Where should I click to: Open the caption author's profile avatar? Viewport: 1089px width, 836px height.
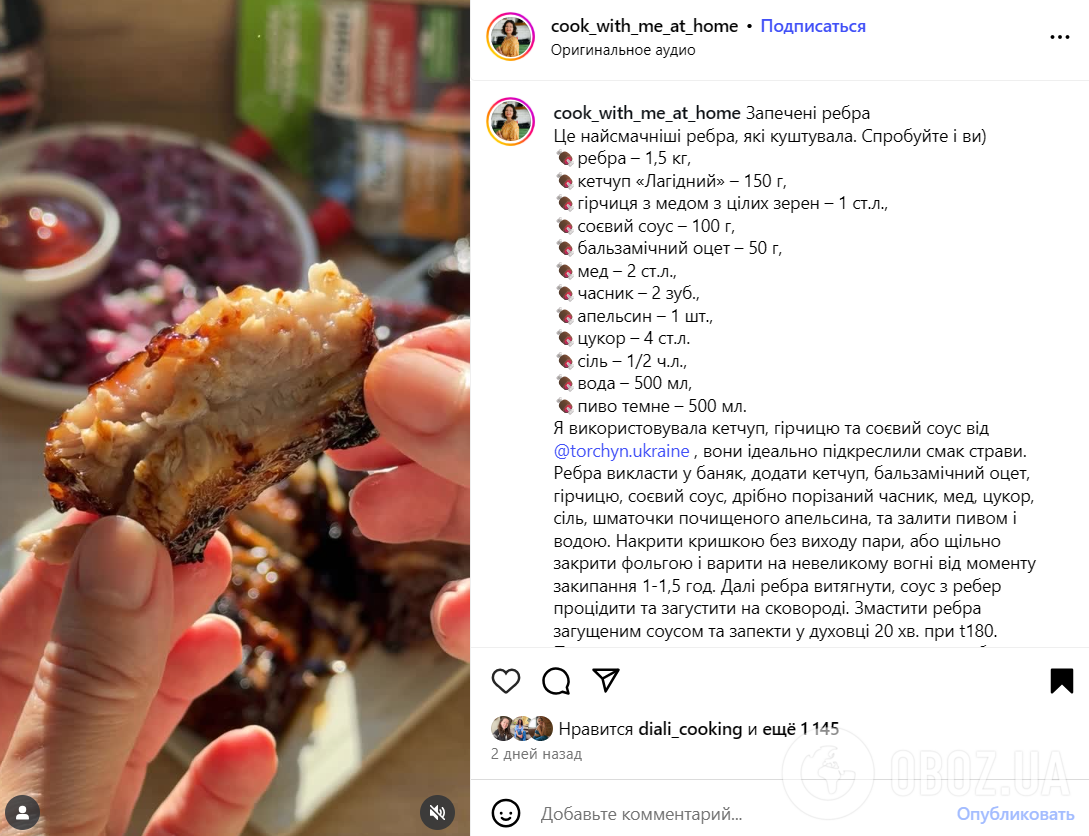pyautogui.click(x=510, y=122)
